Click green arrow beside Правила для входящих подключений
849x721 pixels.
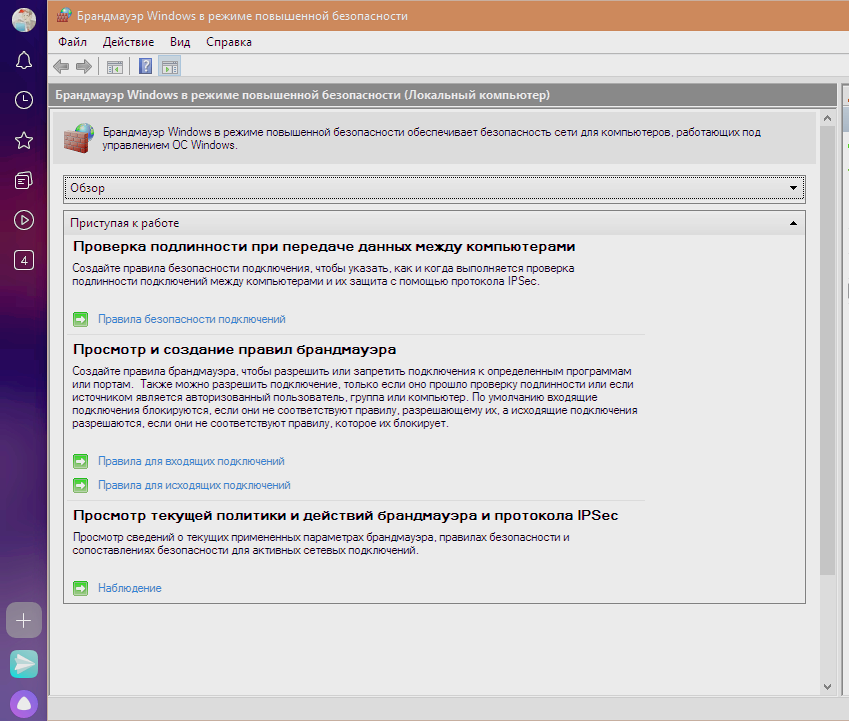tap(81, 461)
